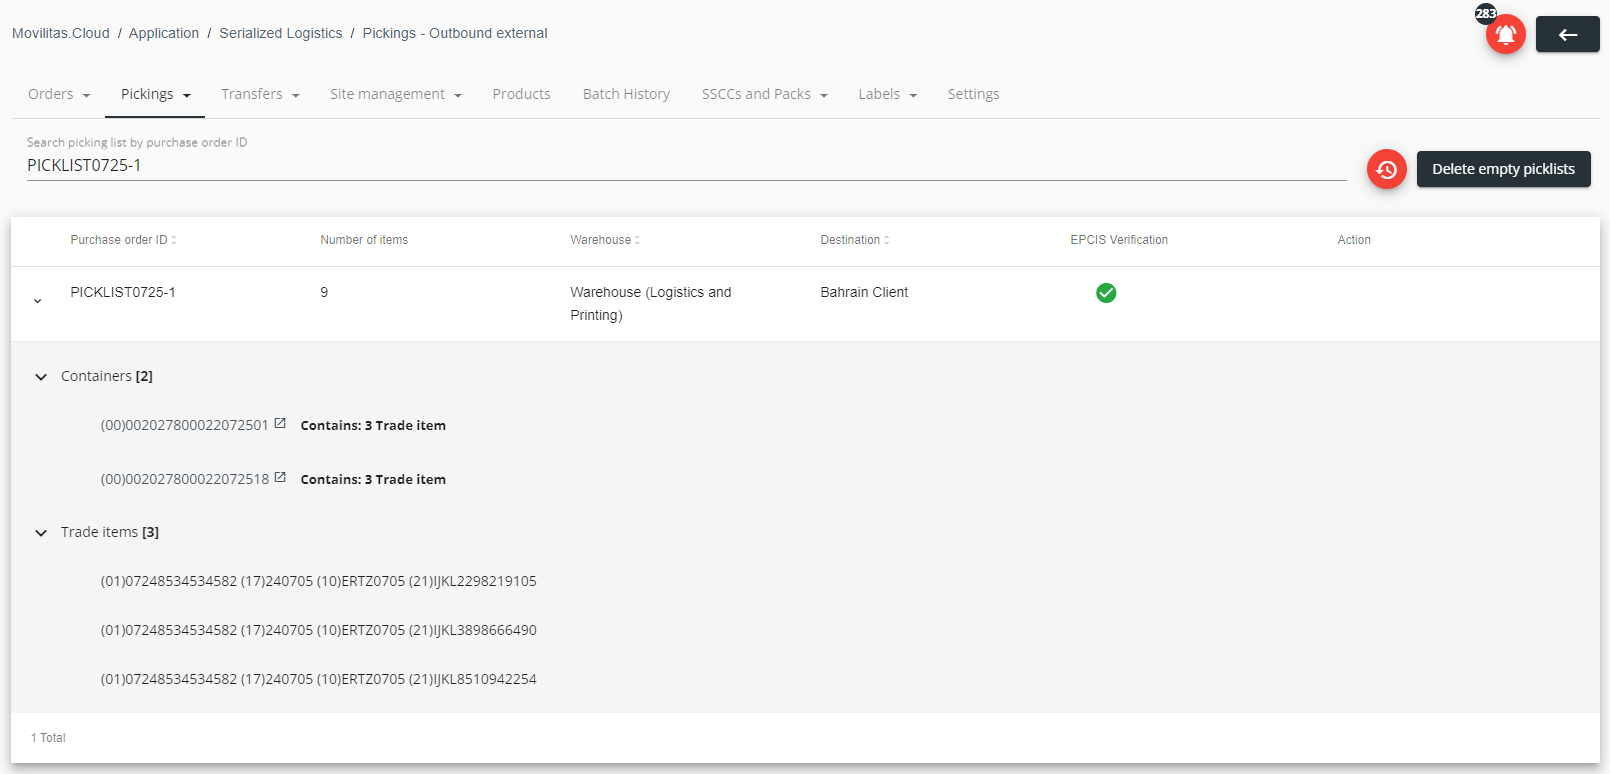Click the Bahrain Client destination cell
Image resolution: width=1610 pixels, height=774 pixels.
pos(864,292)
